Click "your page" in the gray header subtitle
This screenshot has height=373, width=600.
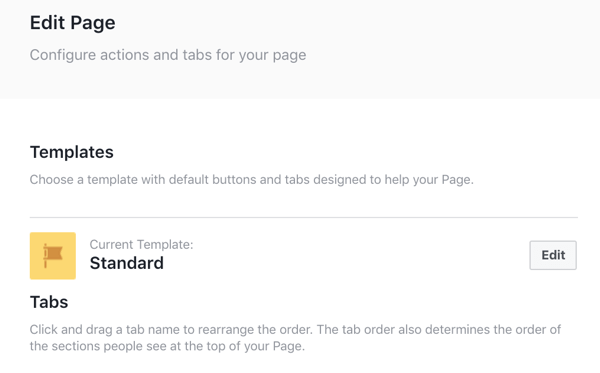coord(272,56)
